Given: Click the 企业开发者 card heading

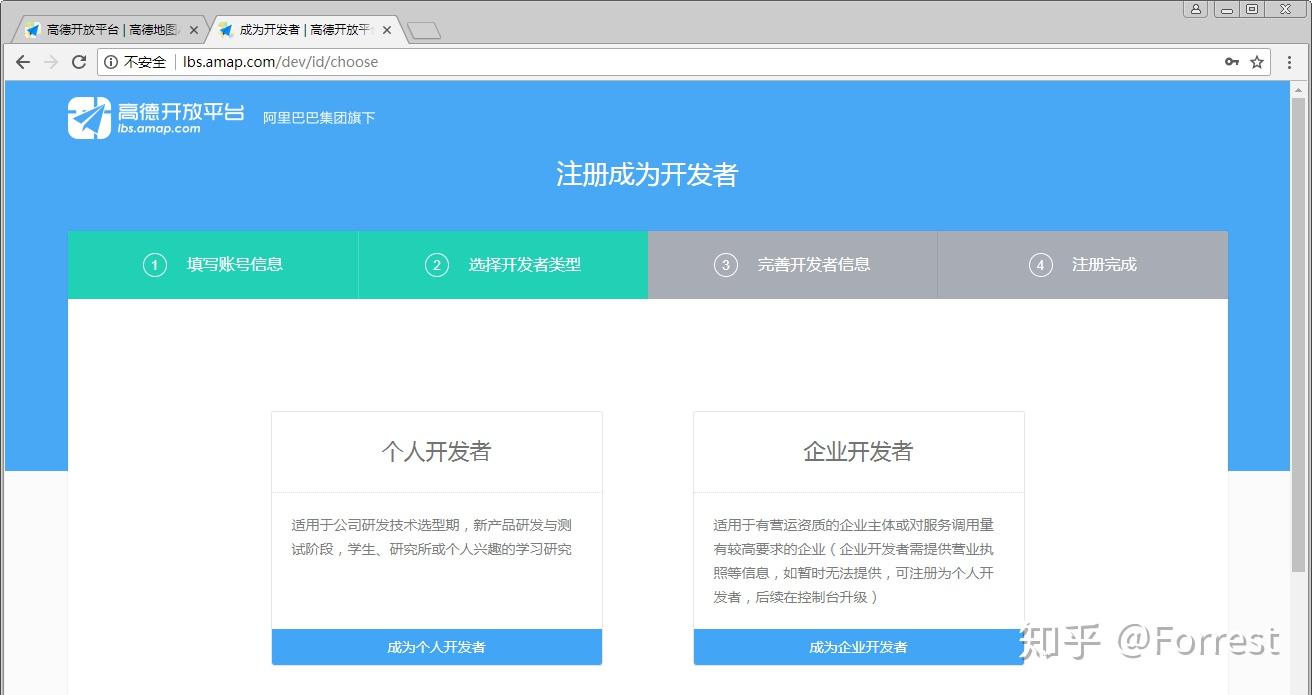Looking at the screenshot, I should pos(859,452).
